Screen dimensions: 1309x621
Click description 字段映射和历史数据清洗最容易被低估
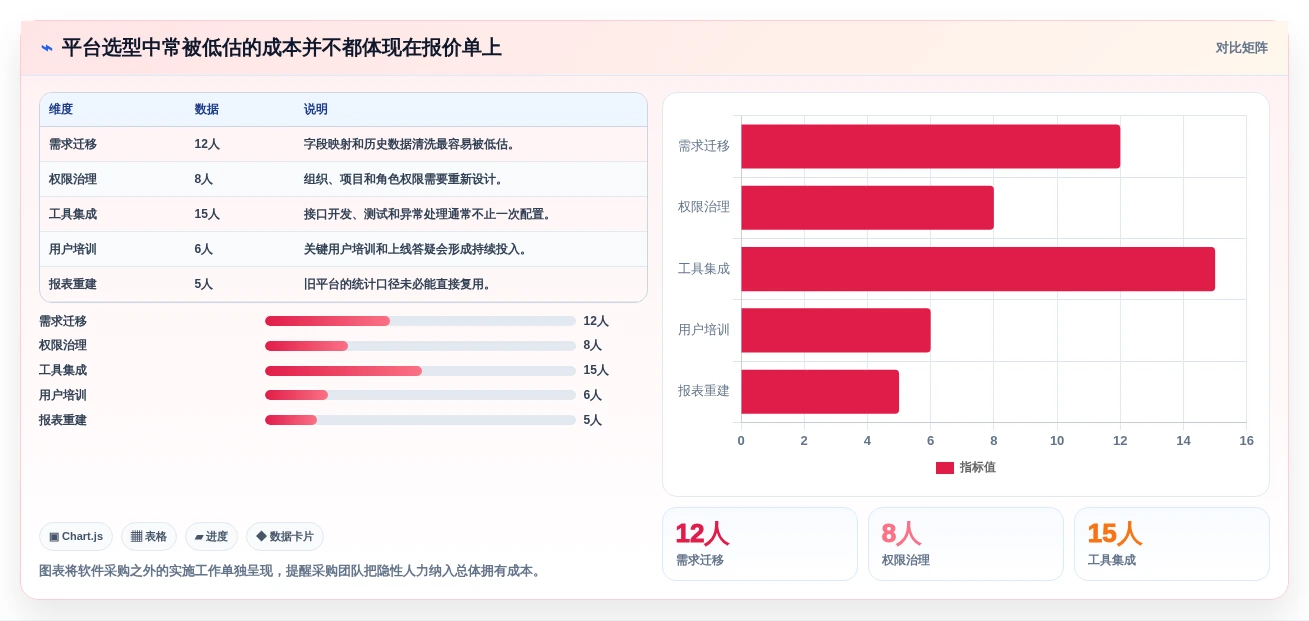click(x=410, y=144)
